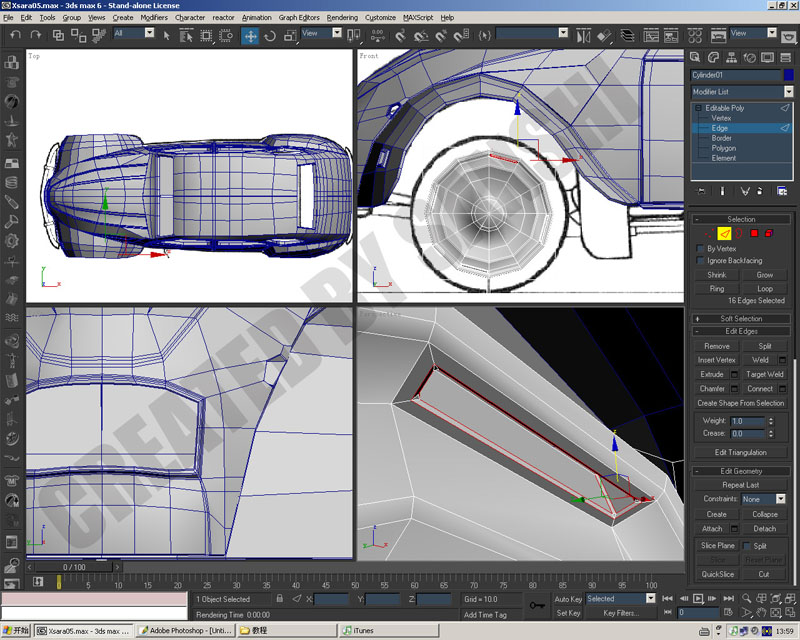The image size is (800, 640).
Task: Select the Move tool in toolbar
Action: pyautogui.click(x=250, y=36)
